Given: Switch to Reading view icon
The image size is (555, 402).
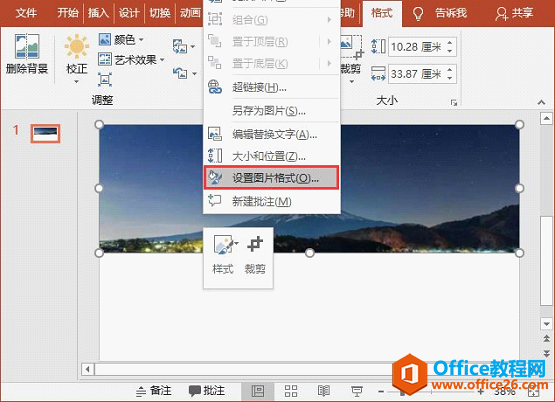Looking at the screenshot, I should (x=324, y=391).
